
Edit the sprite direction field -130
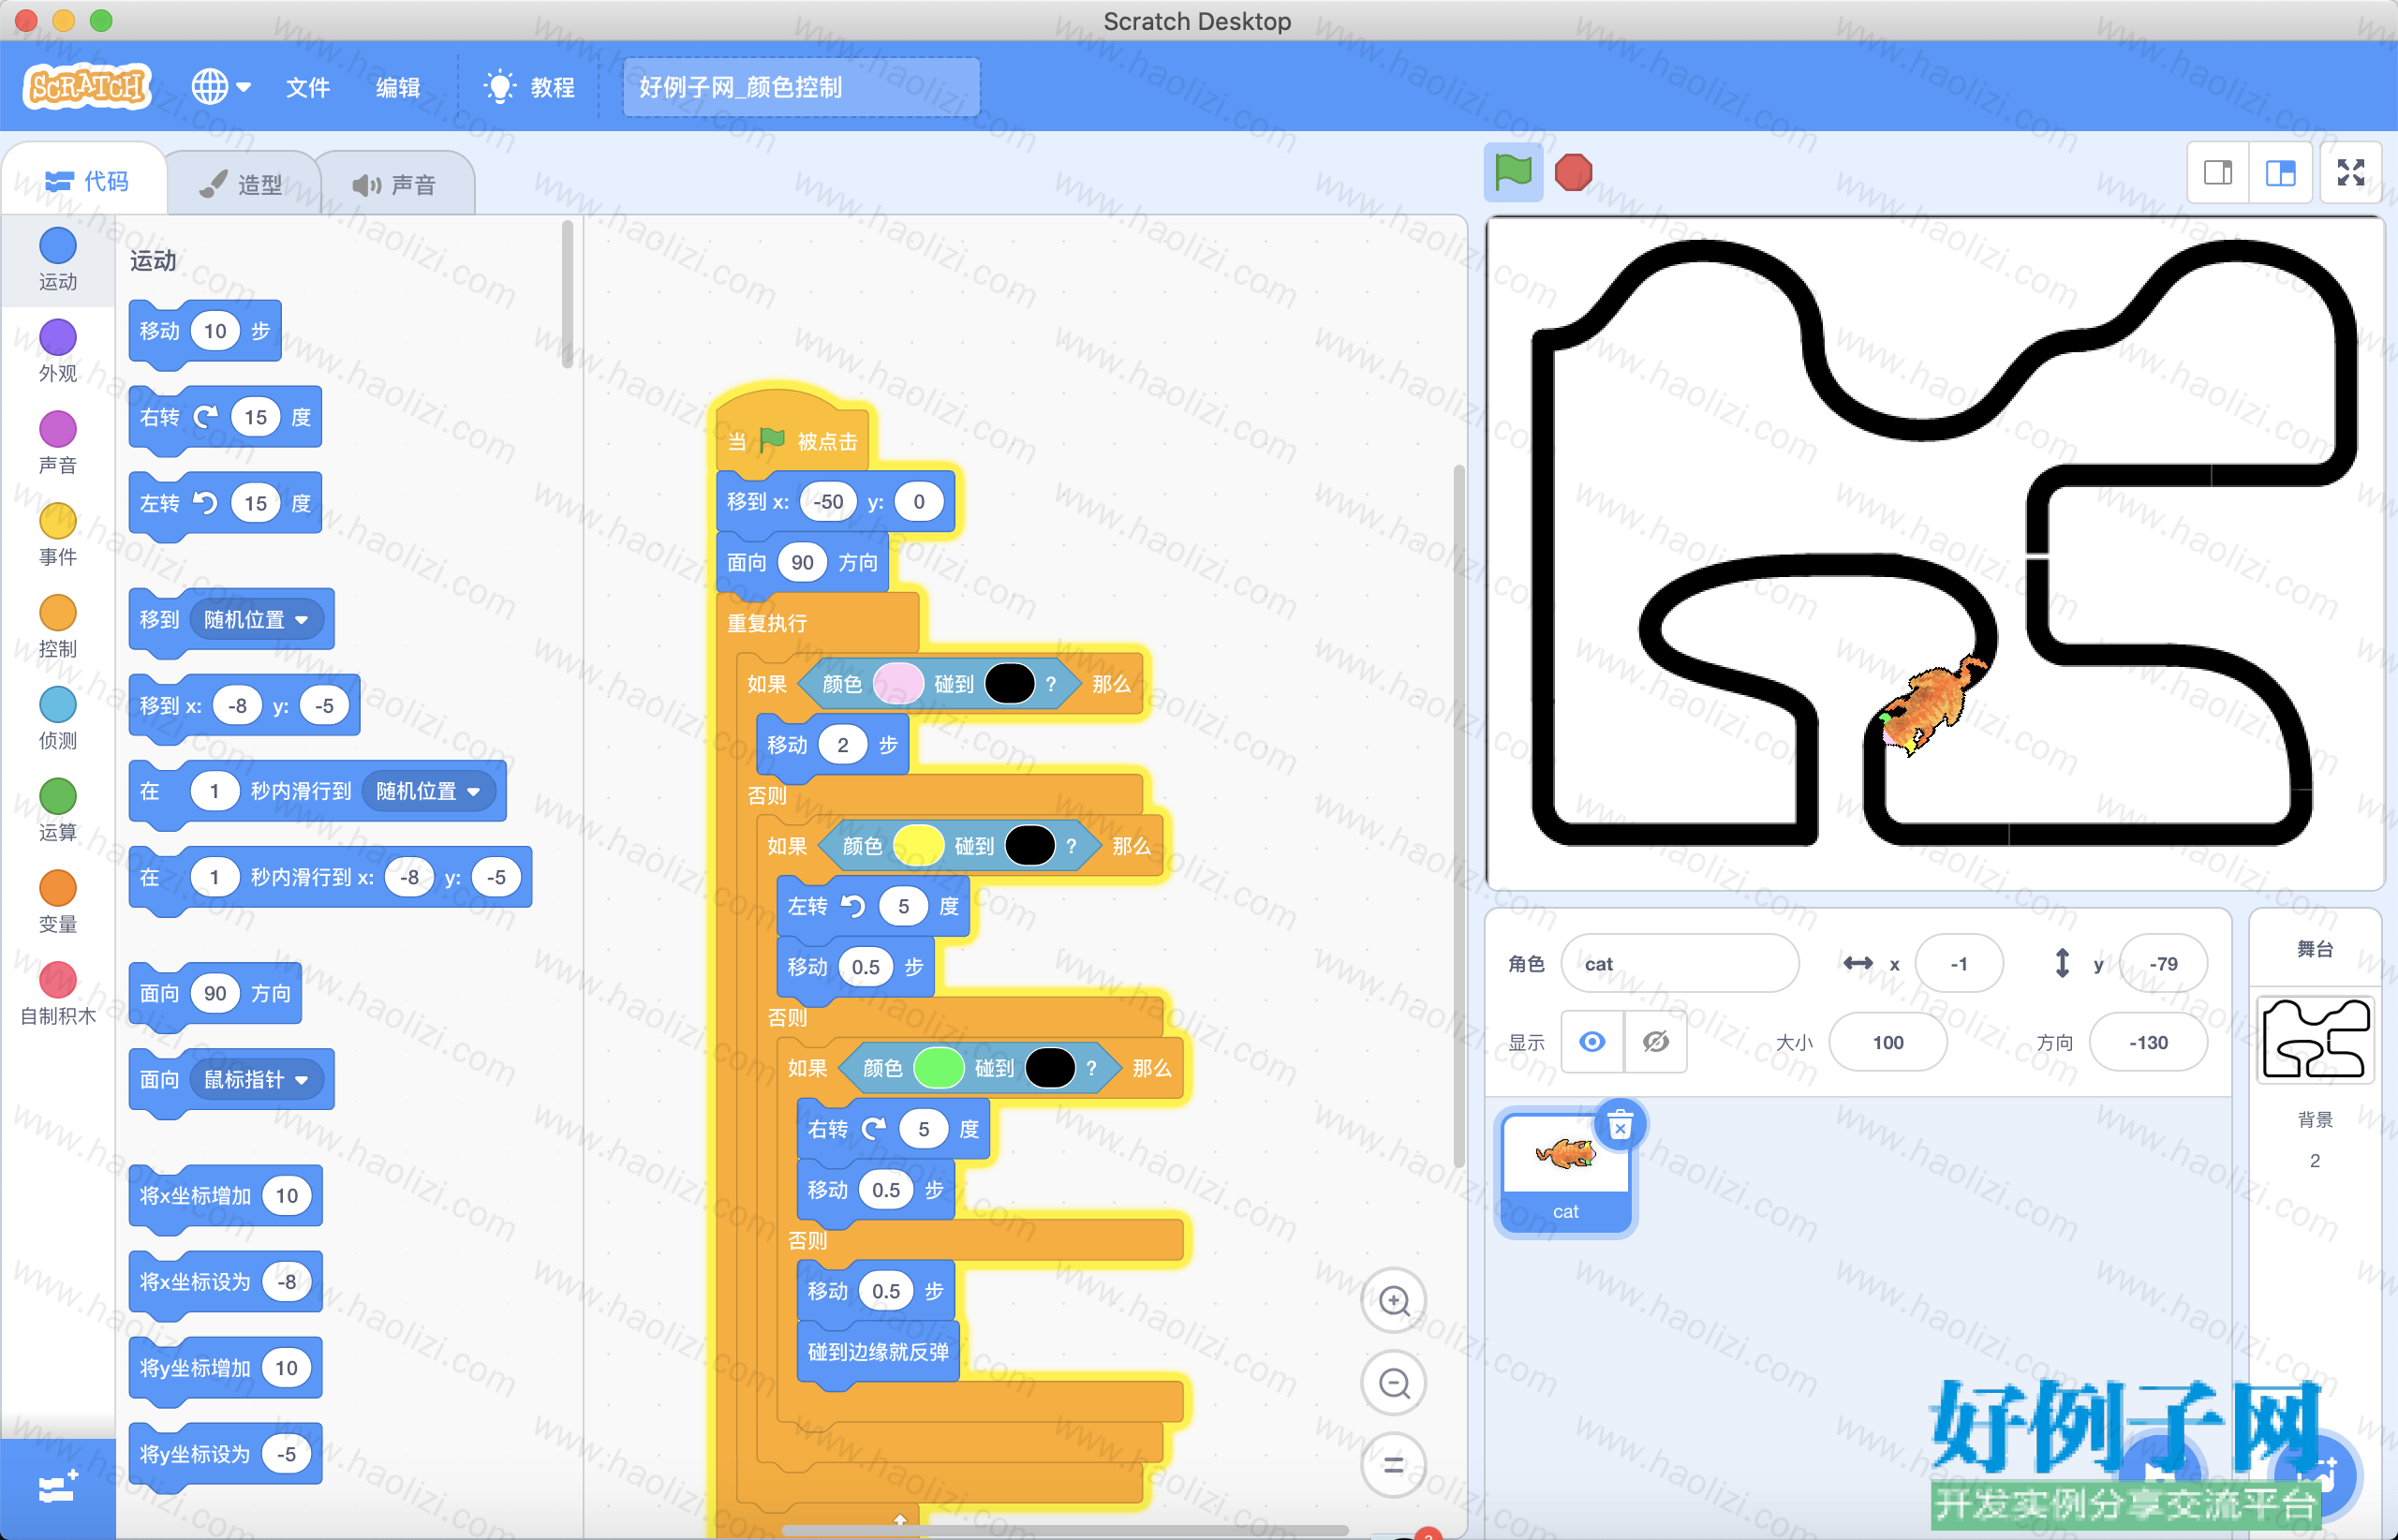2148,1042
